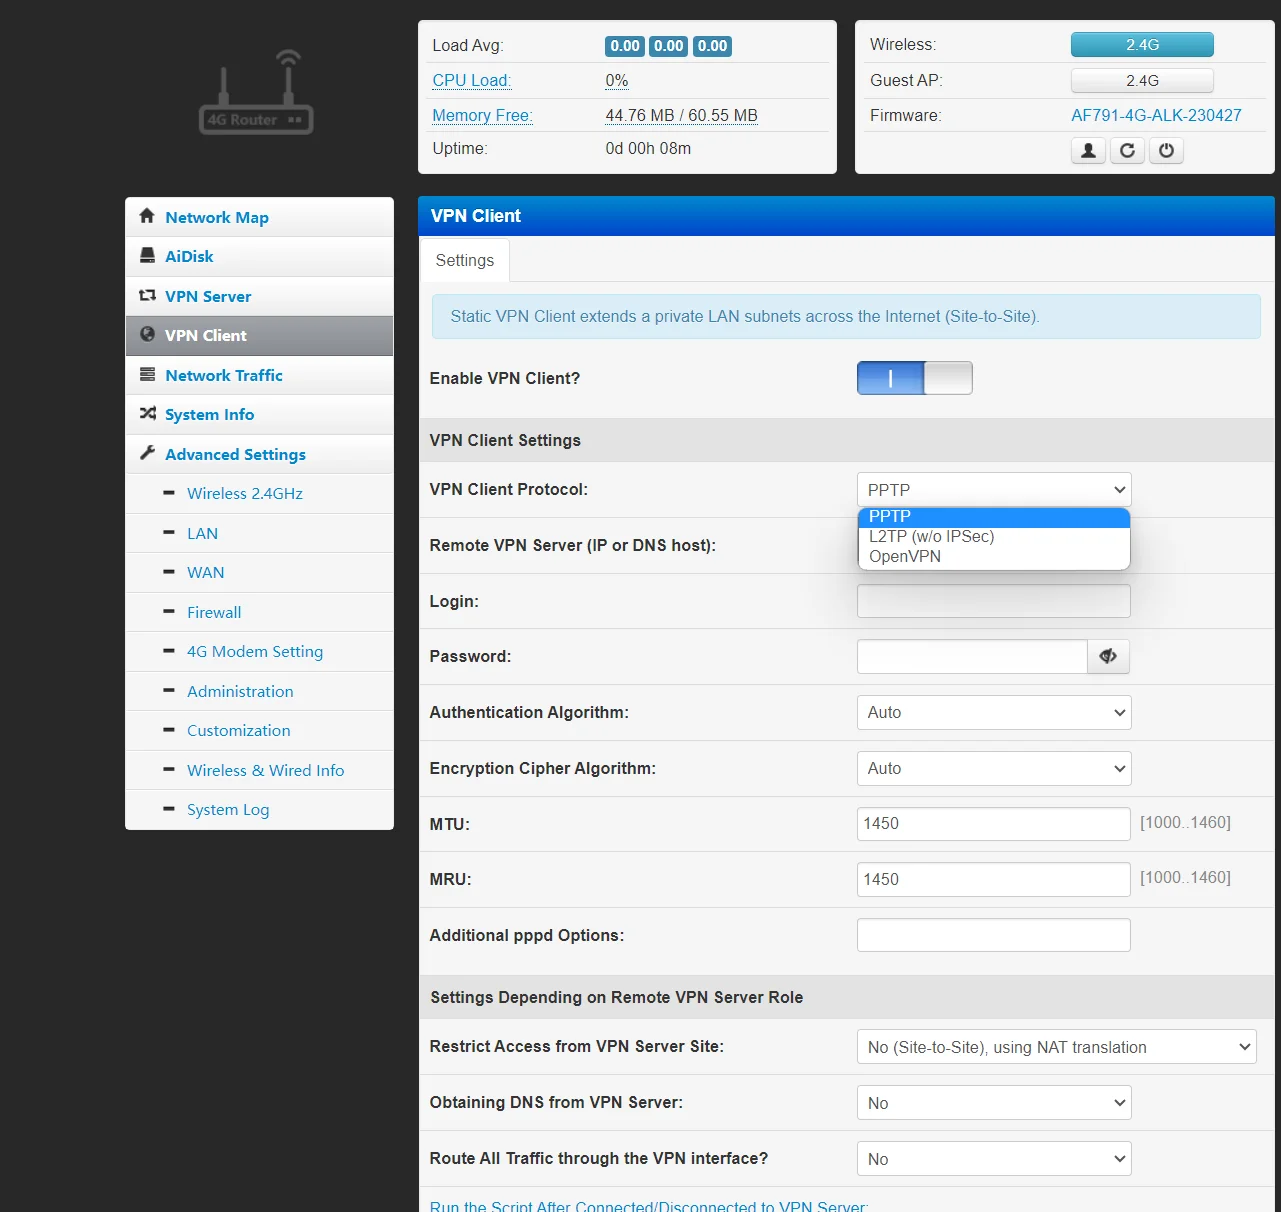Select L2TP (w/o IPSec) protocol option
This screenshot has height=1212, width=1281.
(994, 536)
